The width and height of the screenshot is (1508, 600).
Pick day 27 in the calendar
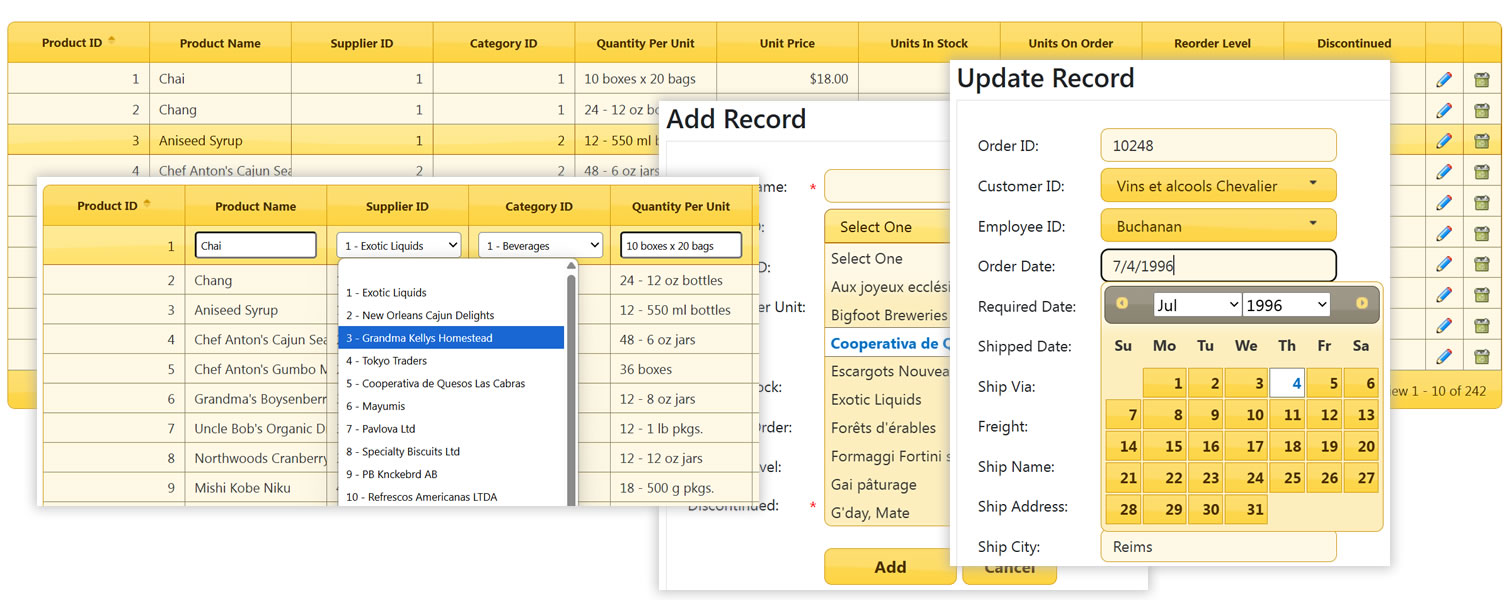coord(1361,478)
